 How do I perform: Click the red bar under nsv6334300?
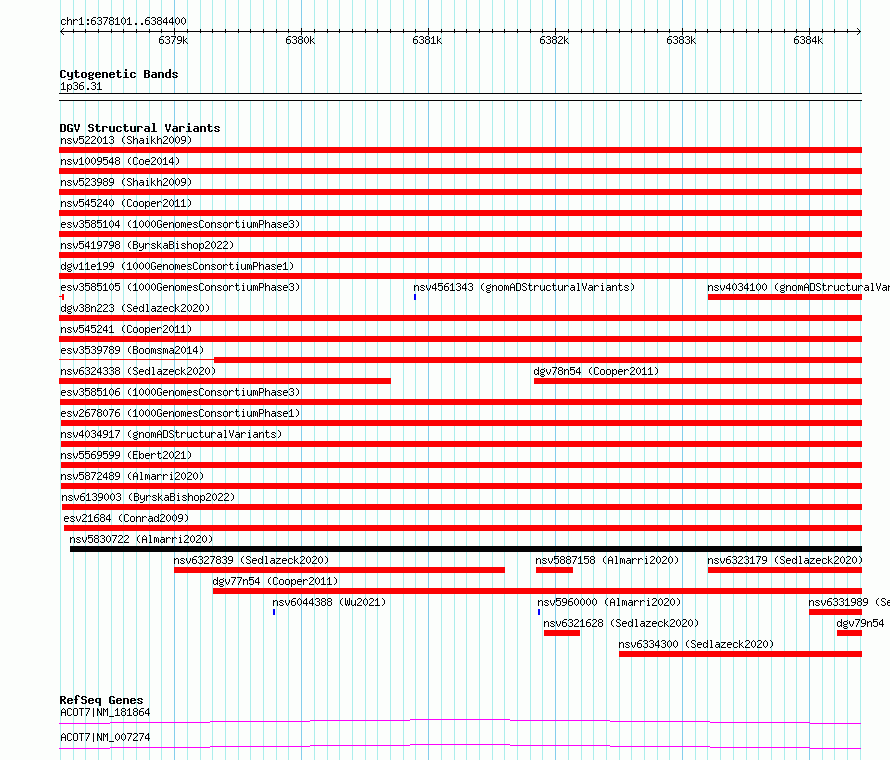click(x=740, y=654)
